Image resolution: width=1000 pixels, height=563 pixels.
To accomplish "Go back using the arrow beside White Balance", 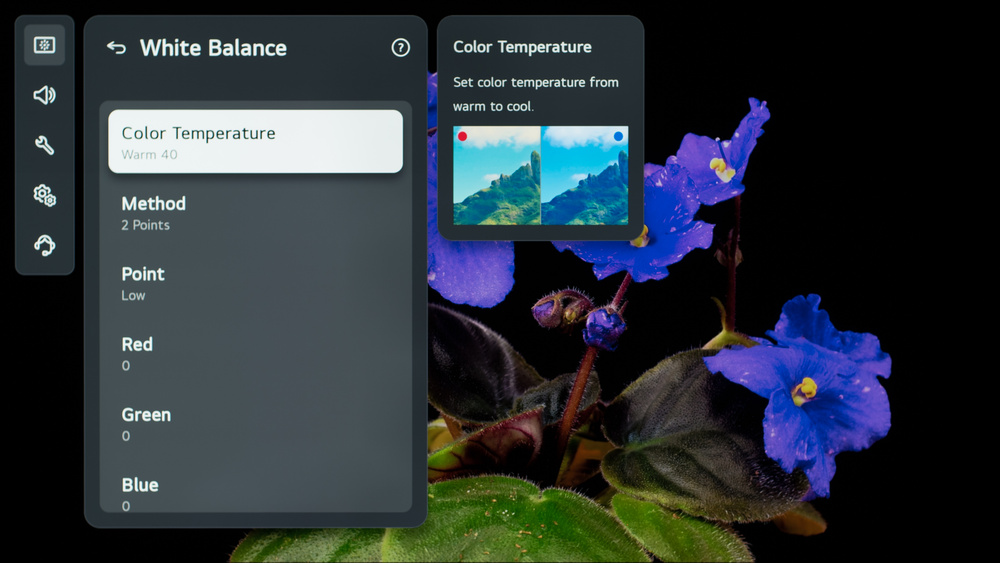I will pos(116,48).
